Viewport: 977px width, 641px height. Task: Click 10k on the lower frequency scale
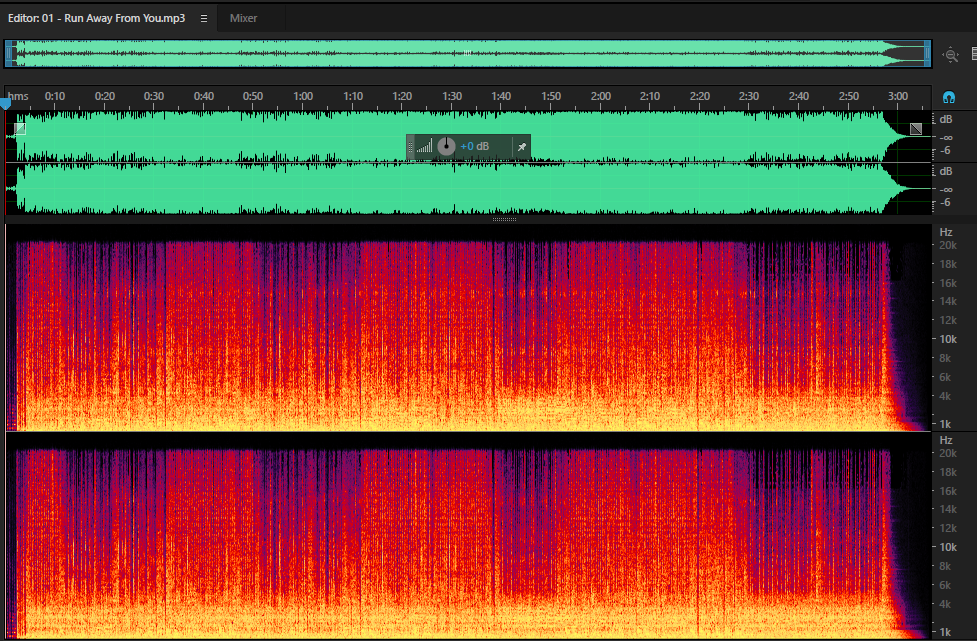point(948,547)
